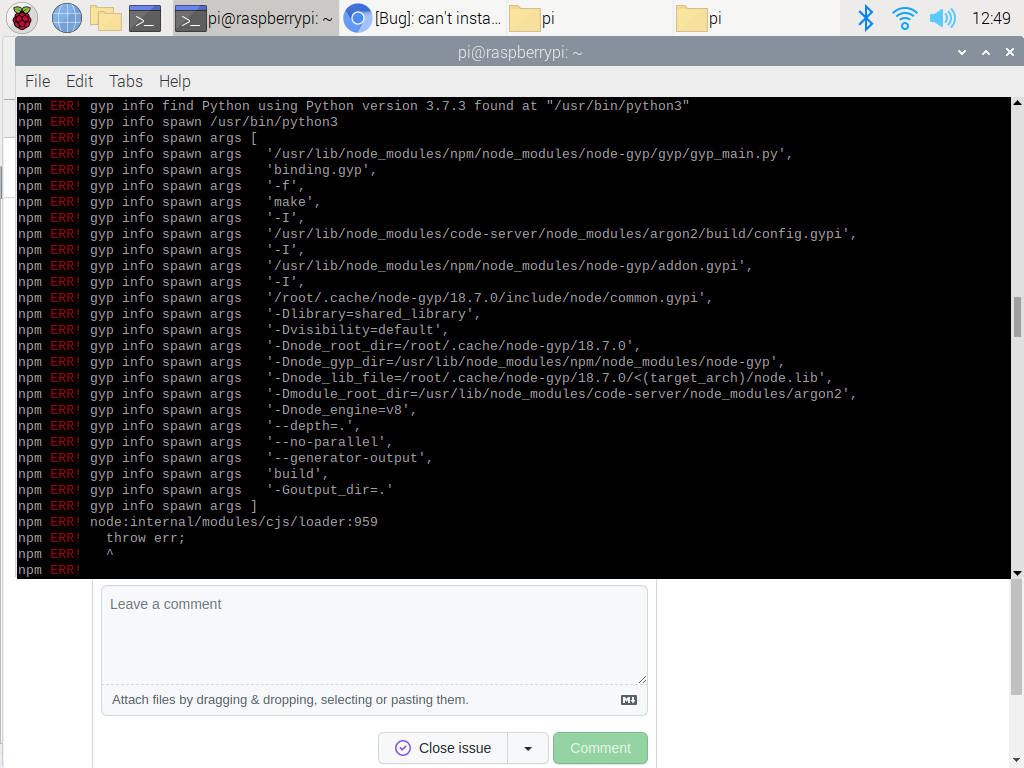Open the Wi-Fi network tray menu
The width and height of the screenshot is (1024, 768).
(x=904, y=18)
